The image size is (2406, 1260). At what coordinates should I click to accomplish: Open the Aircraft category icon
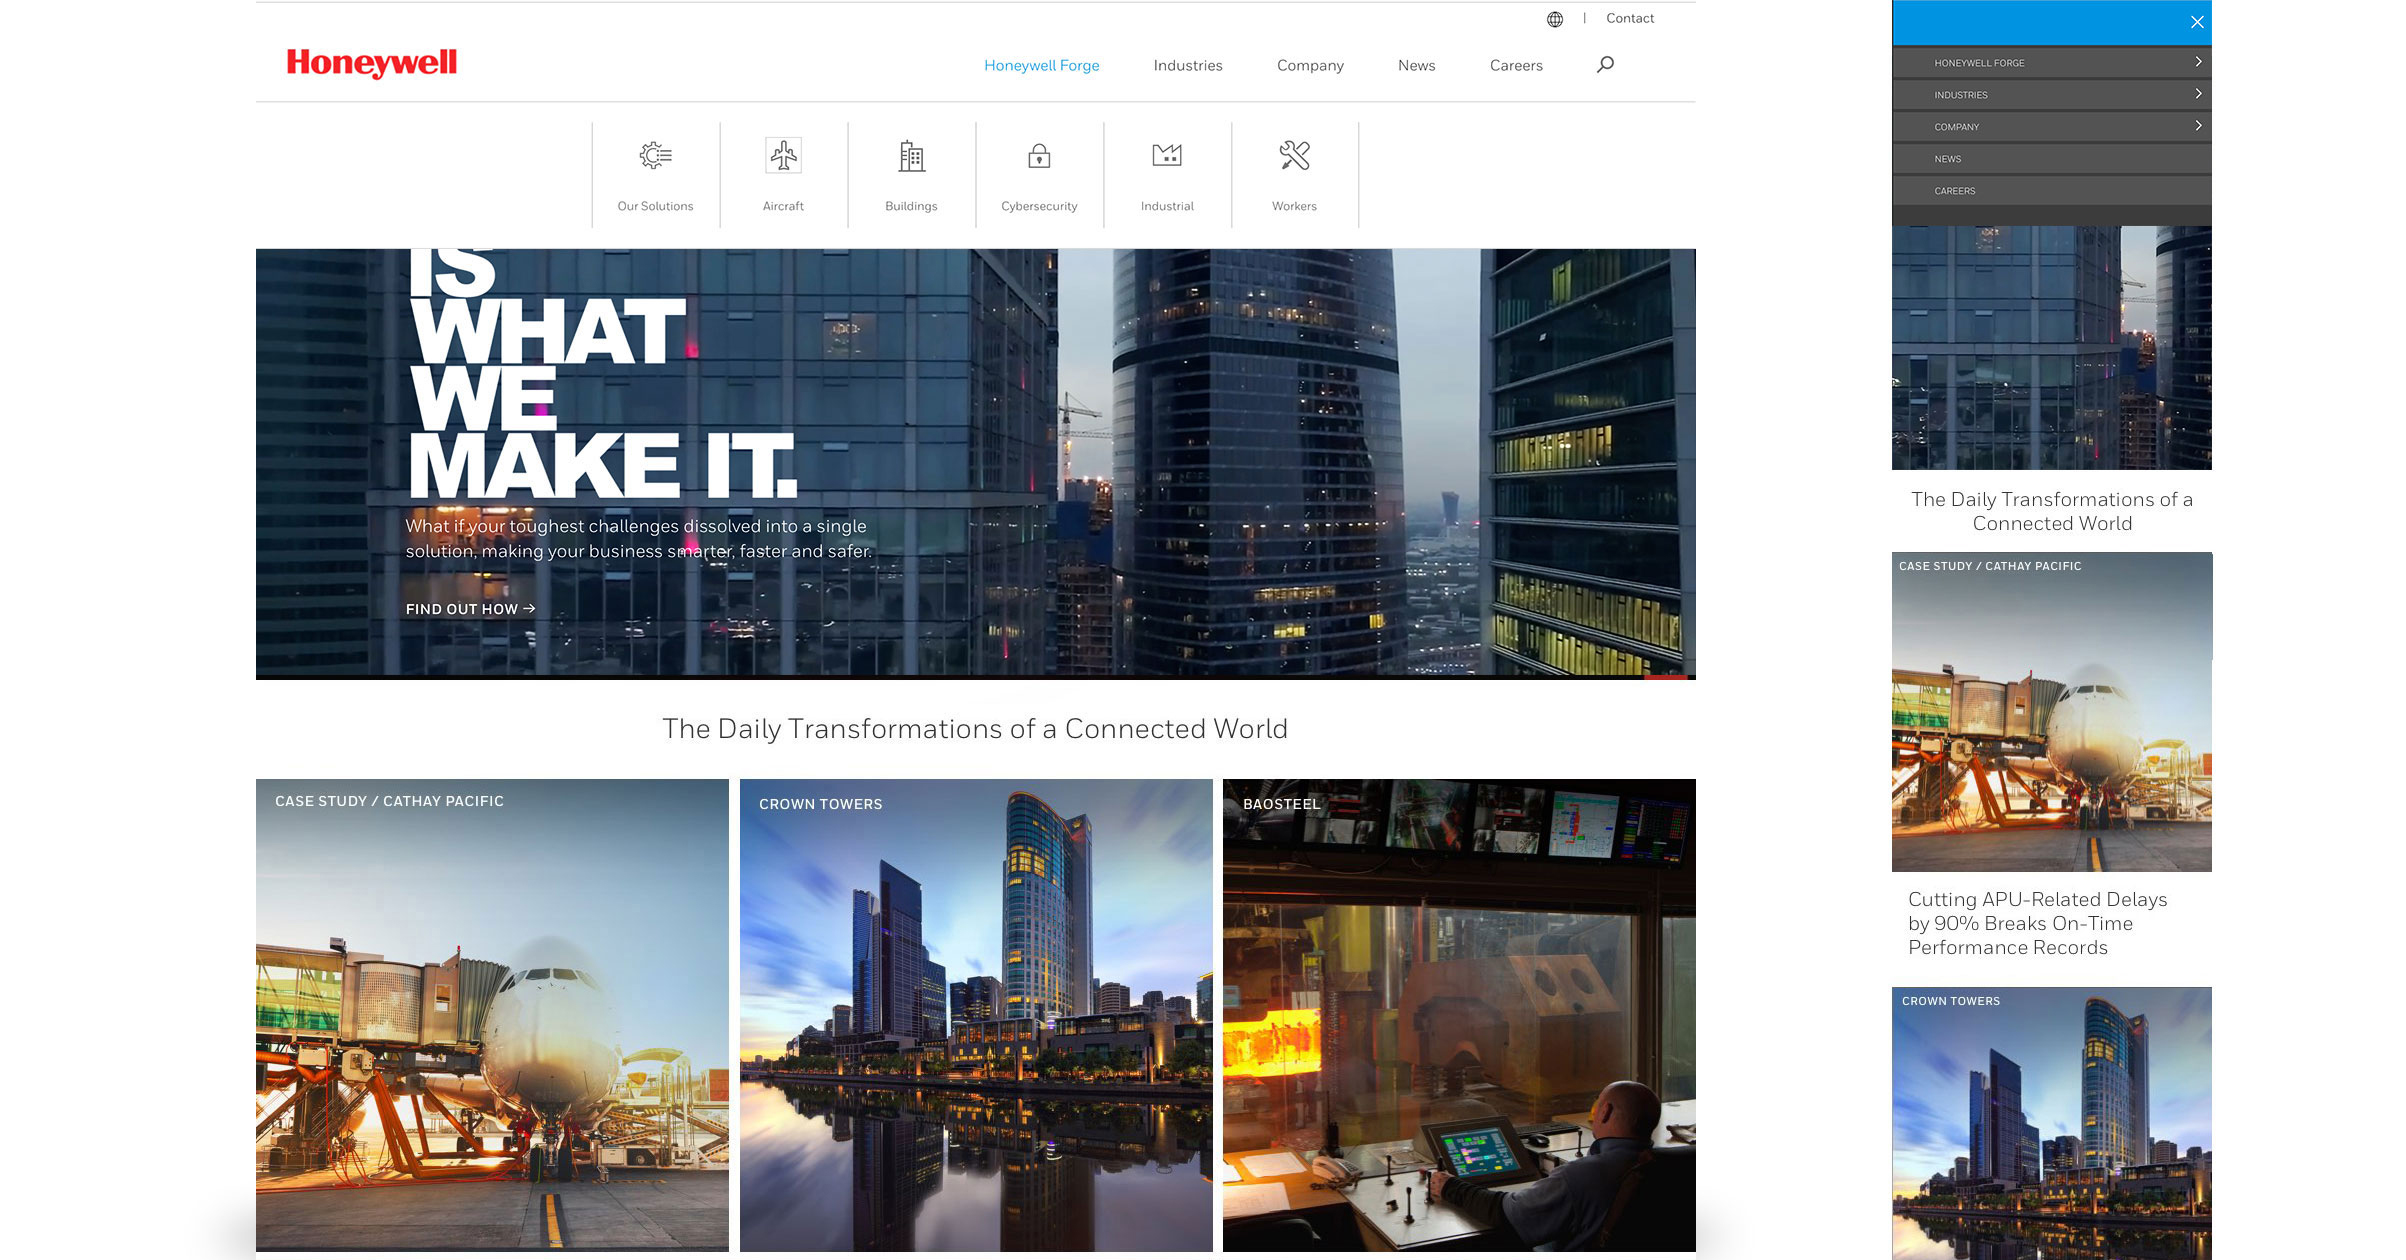[x=783, y=156]
